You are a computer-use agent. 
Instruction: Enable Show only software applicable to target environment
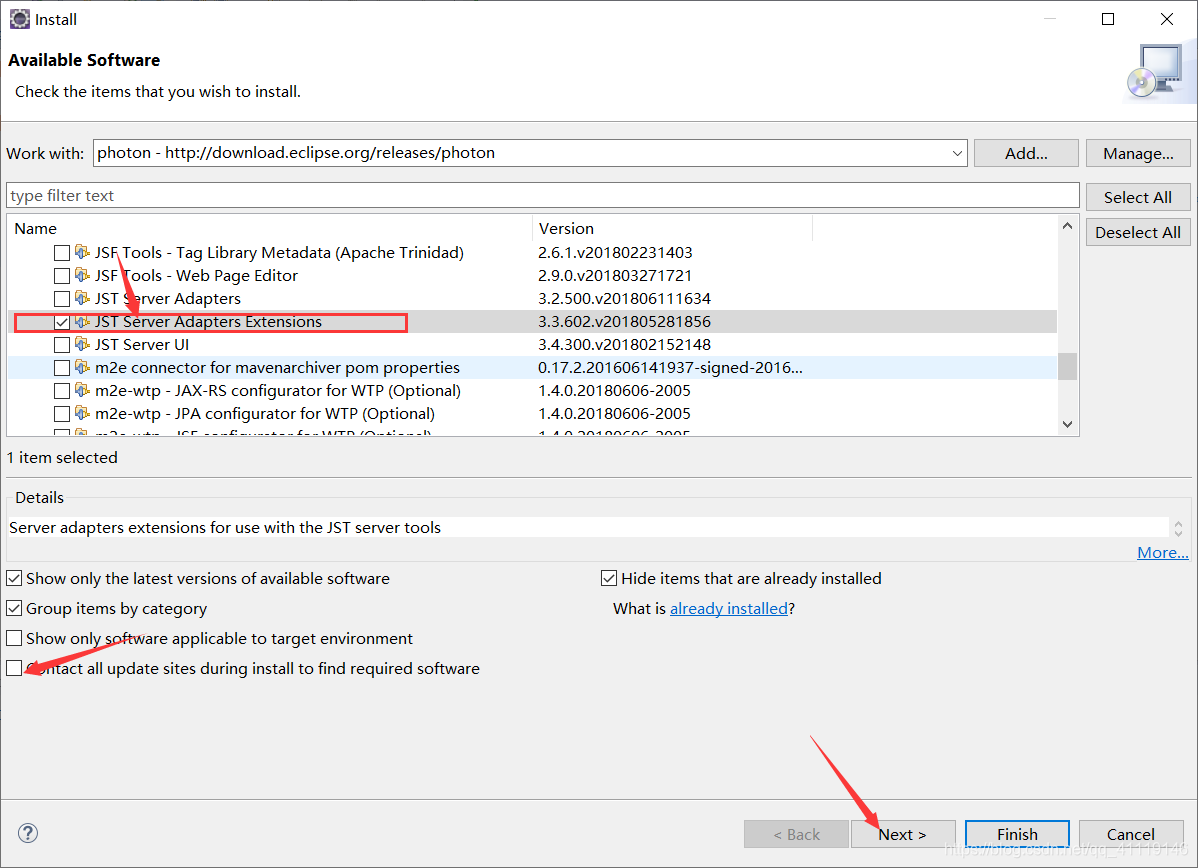point(14,638)
